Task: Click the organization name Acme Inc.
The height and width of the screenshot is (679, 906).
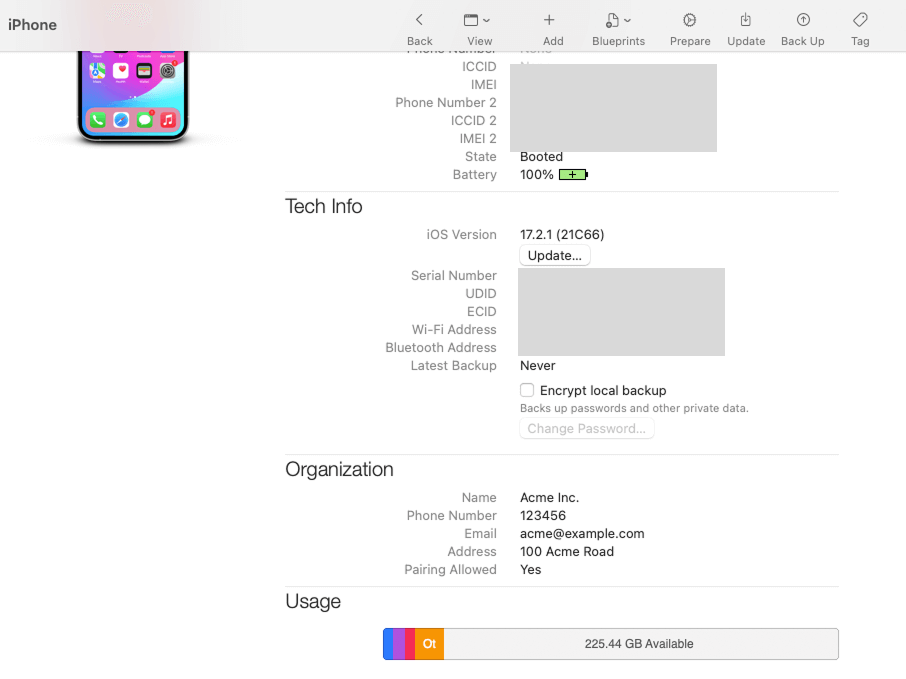Action: tap(549, 498)
